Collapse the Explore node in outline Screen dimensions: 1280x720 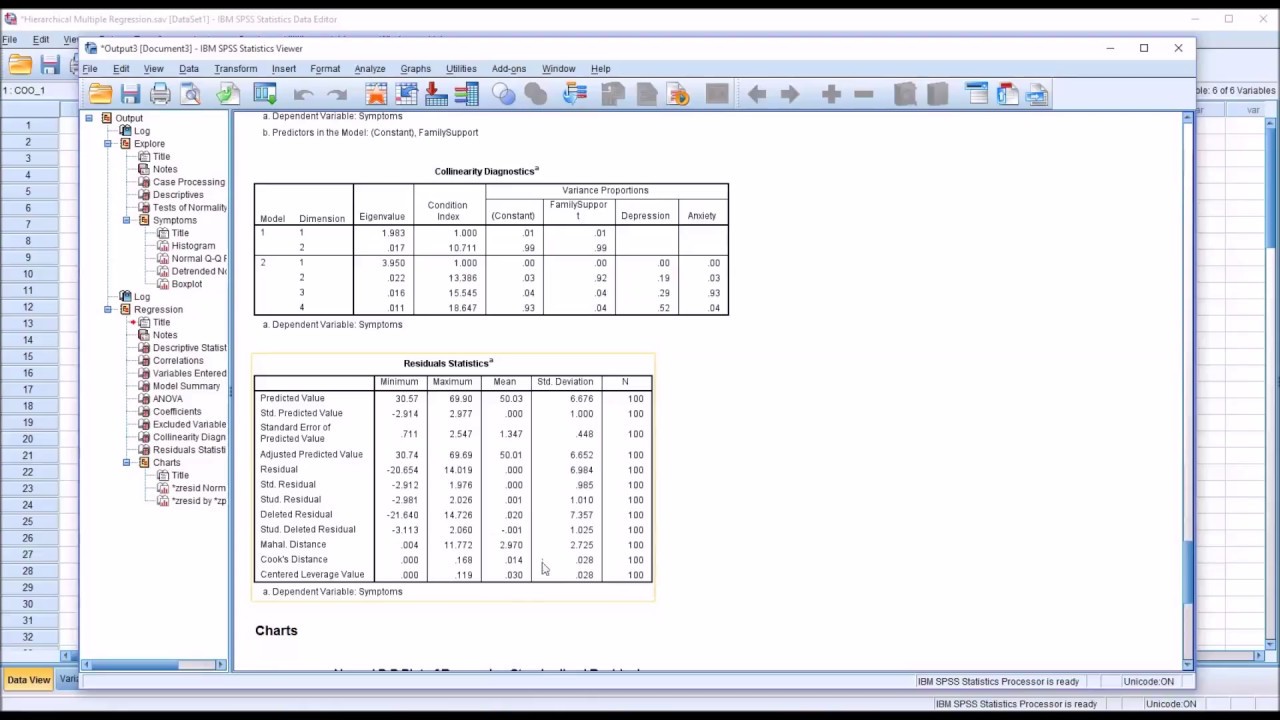pos(108,144)
